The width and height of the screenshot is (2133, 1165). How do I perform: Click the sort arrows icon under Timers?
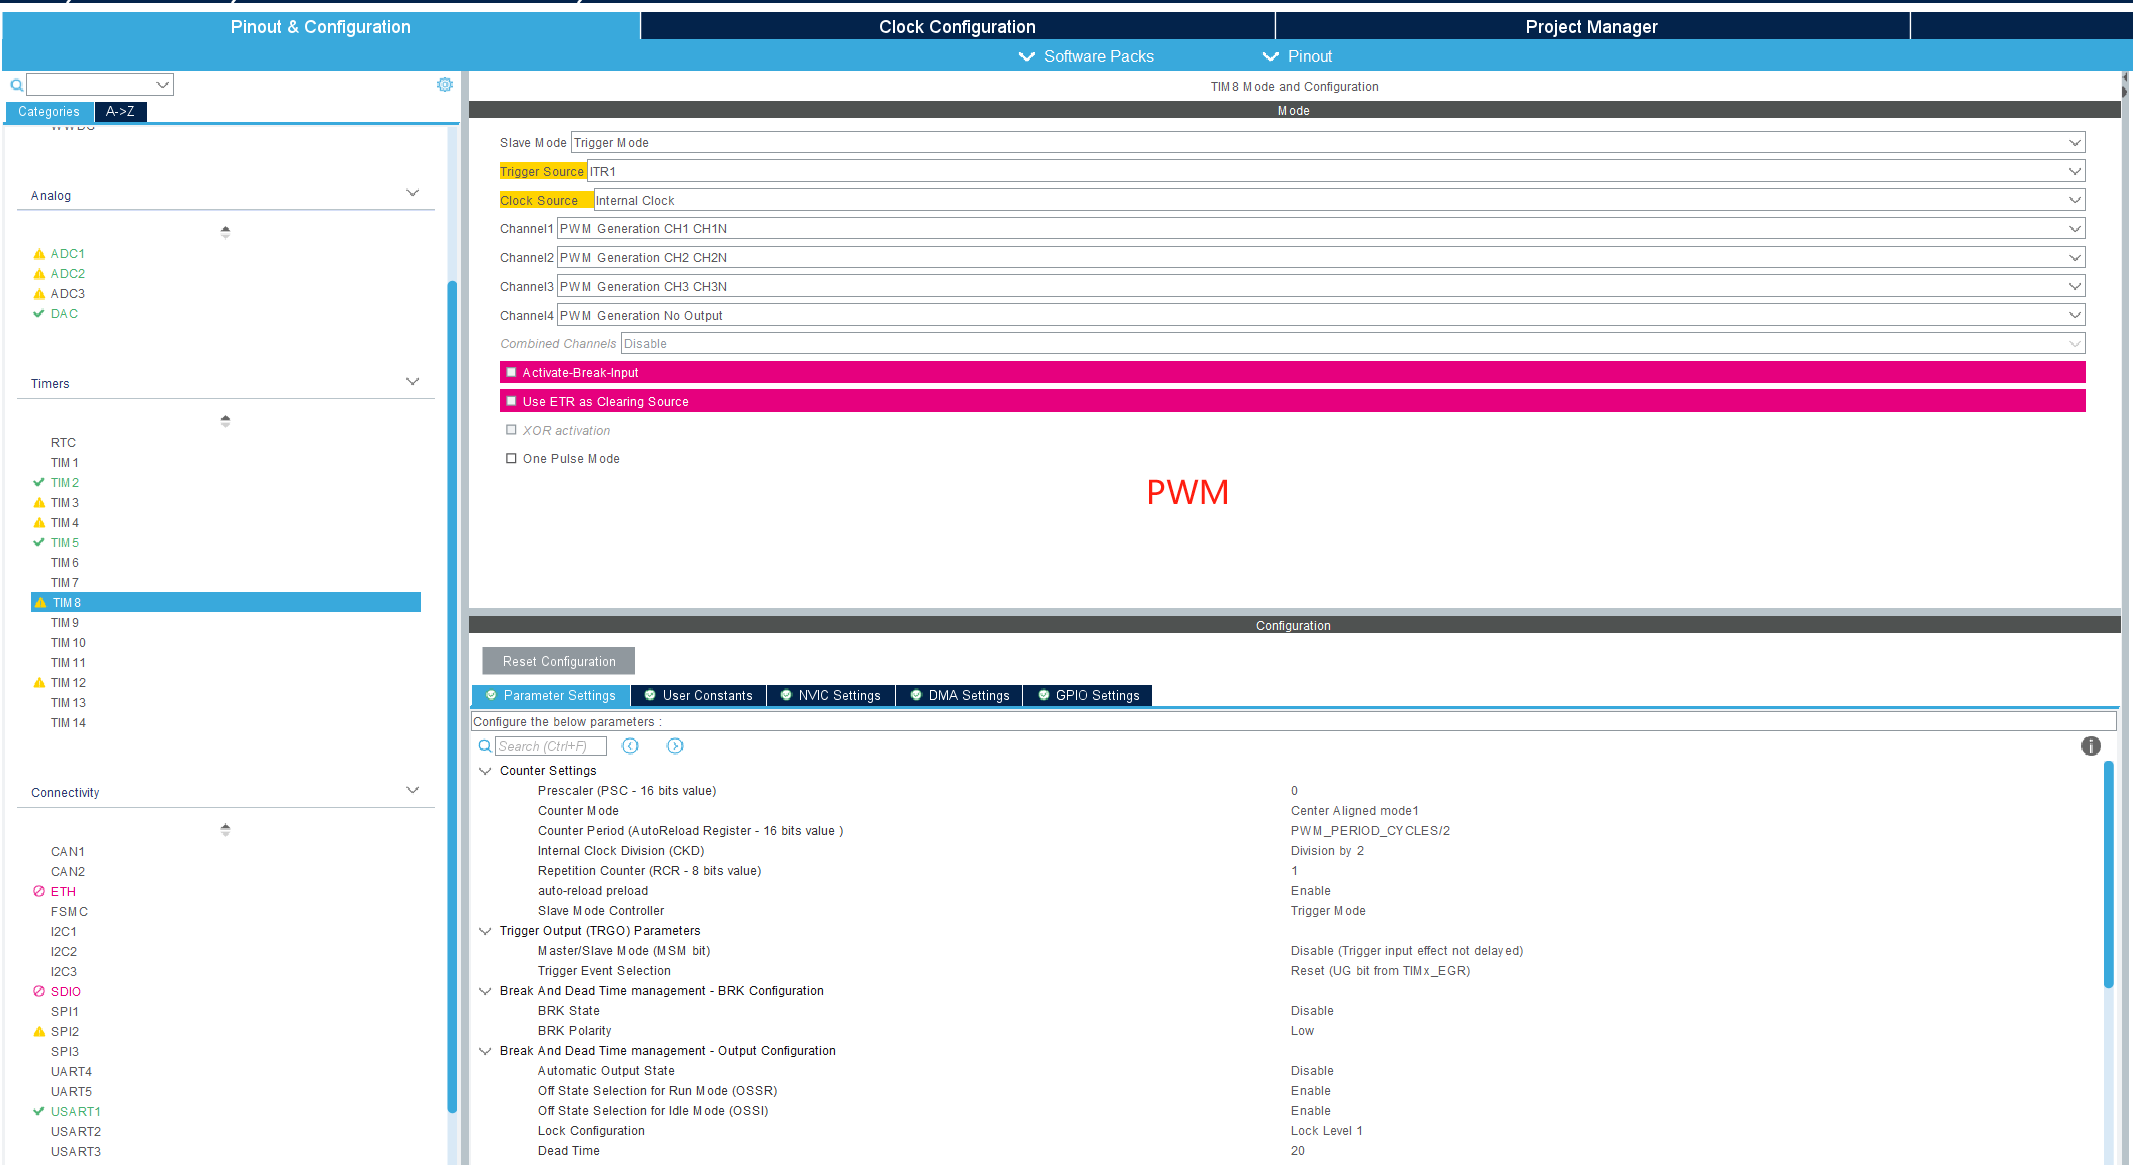[225, 421]
